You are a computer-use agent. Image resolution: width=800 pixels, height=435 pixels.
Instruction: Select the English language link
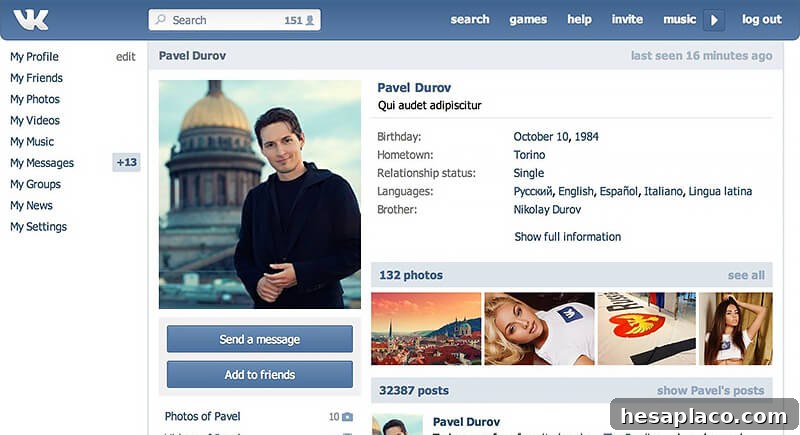point(576,191)
